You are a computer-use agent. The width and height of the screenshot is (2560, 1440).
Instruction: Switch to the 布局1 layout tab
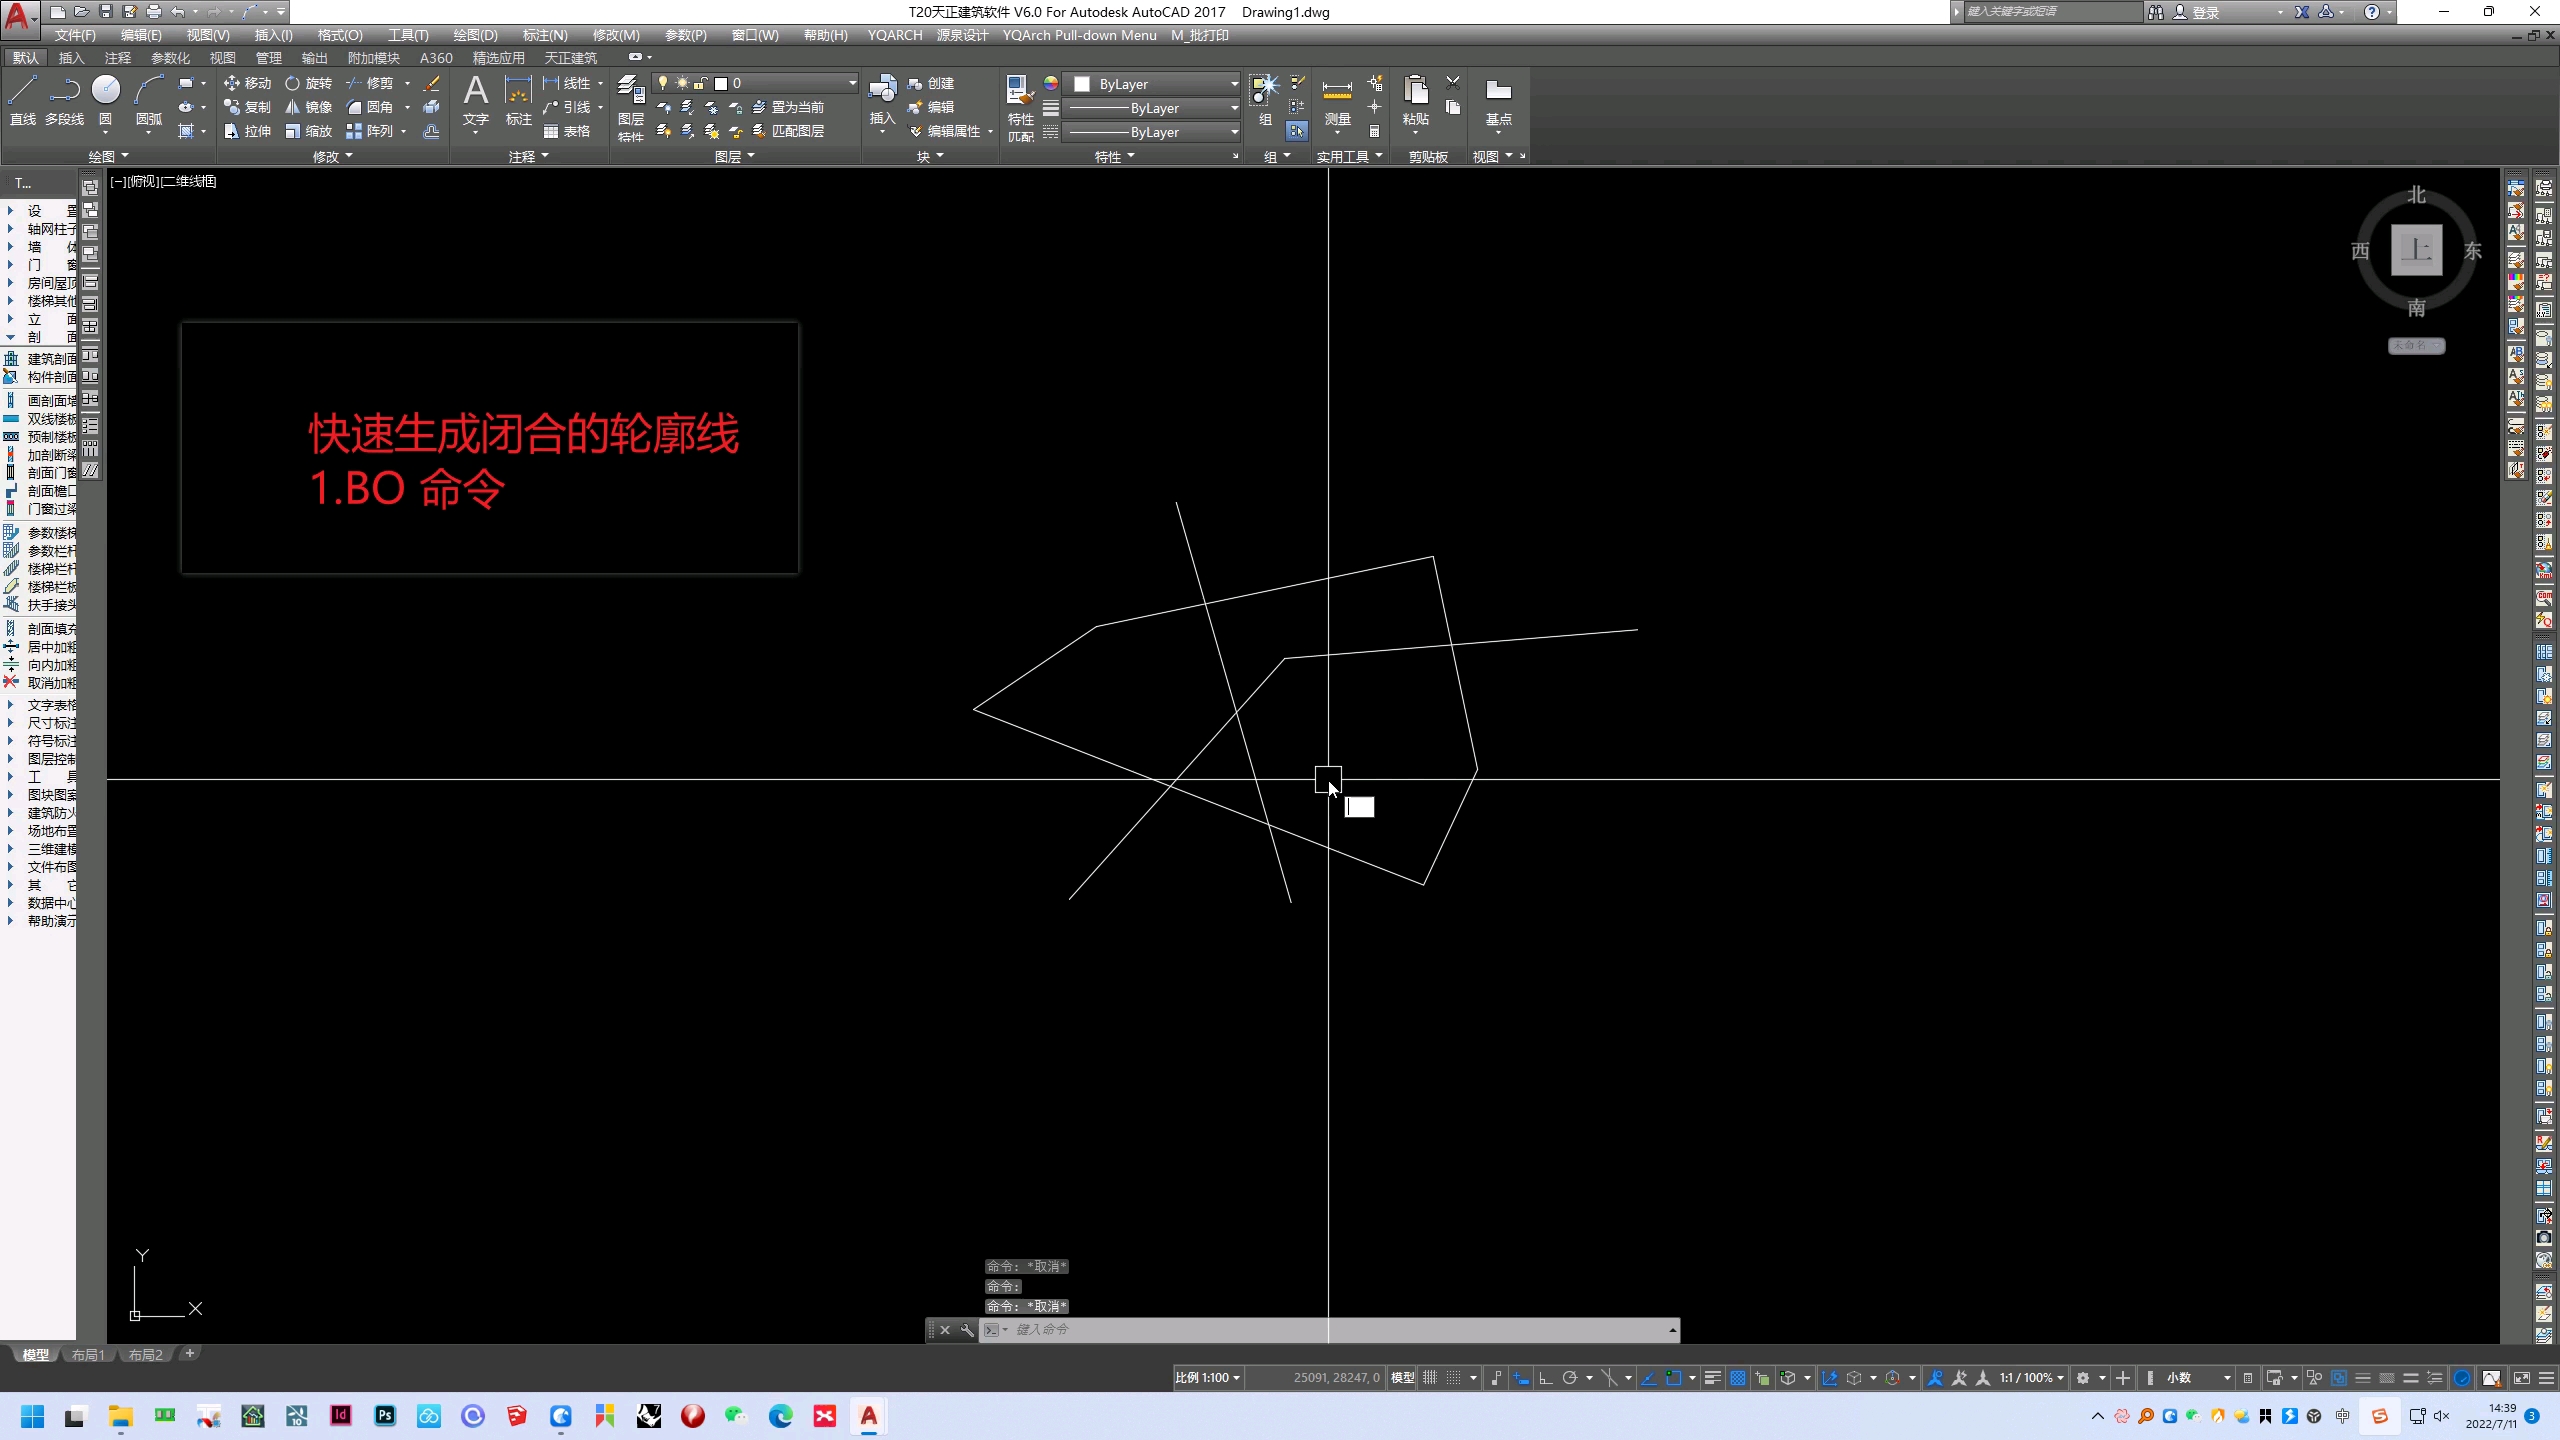[x=88, y=1355]
